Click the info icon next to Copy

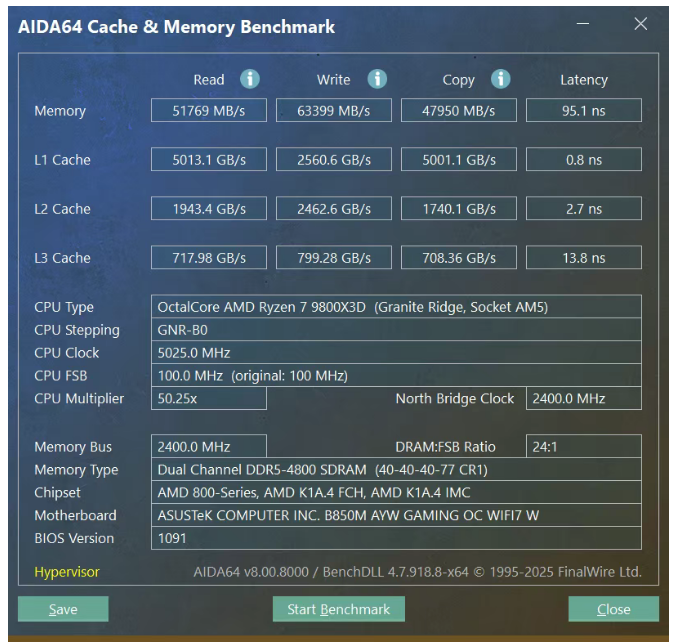pos(501,80)
